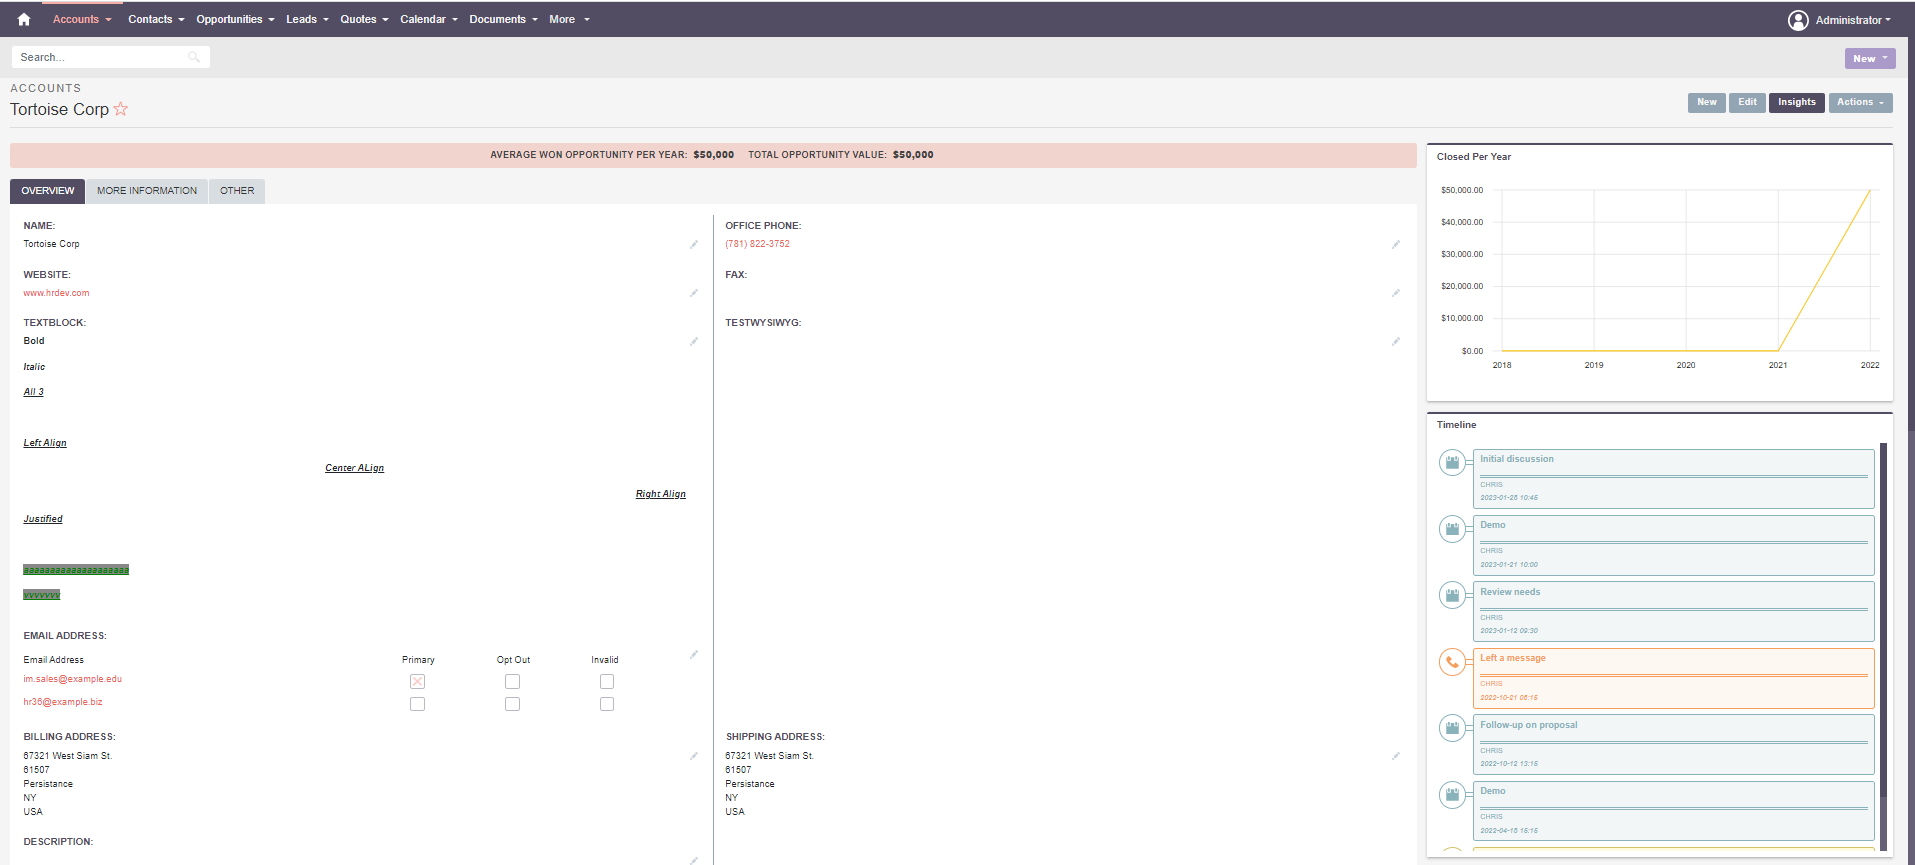The height and width of the screenshot is (865, 1915).
Task: Click the Right Align text
Action: (x=661, y=494)
